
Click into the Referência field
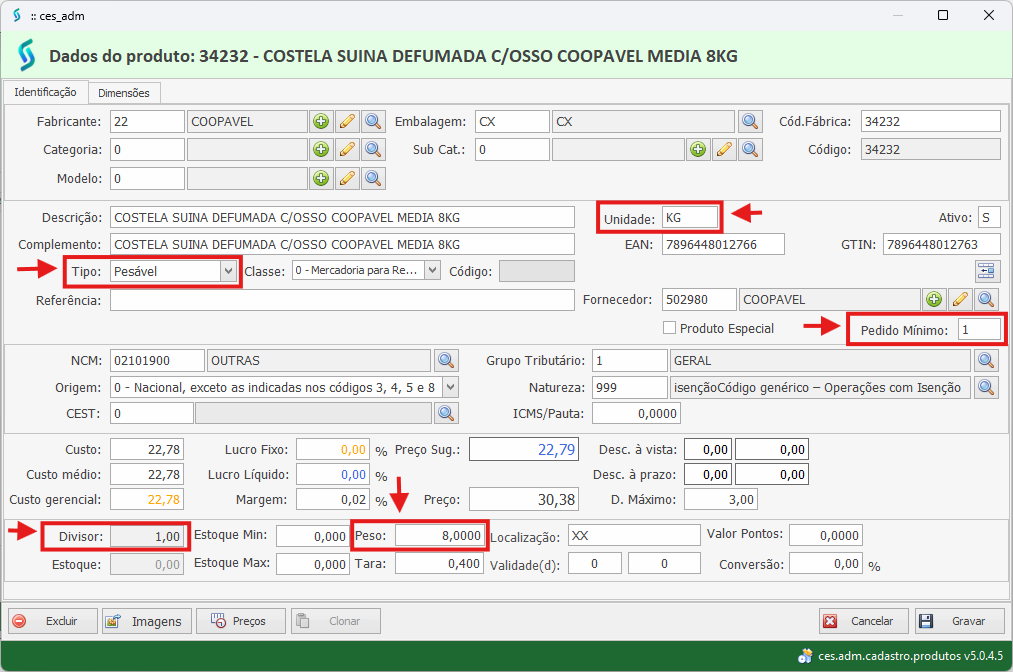[x=342, y=300]
